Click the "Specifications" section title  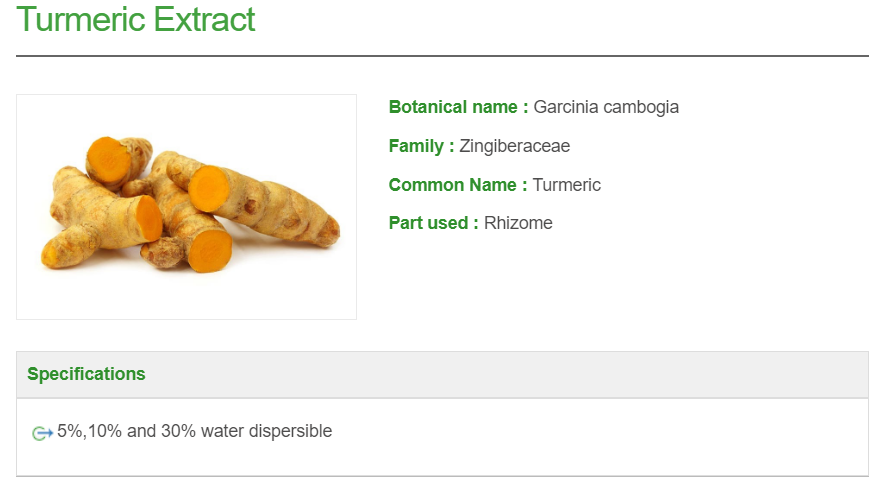coord(86,374)
